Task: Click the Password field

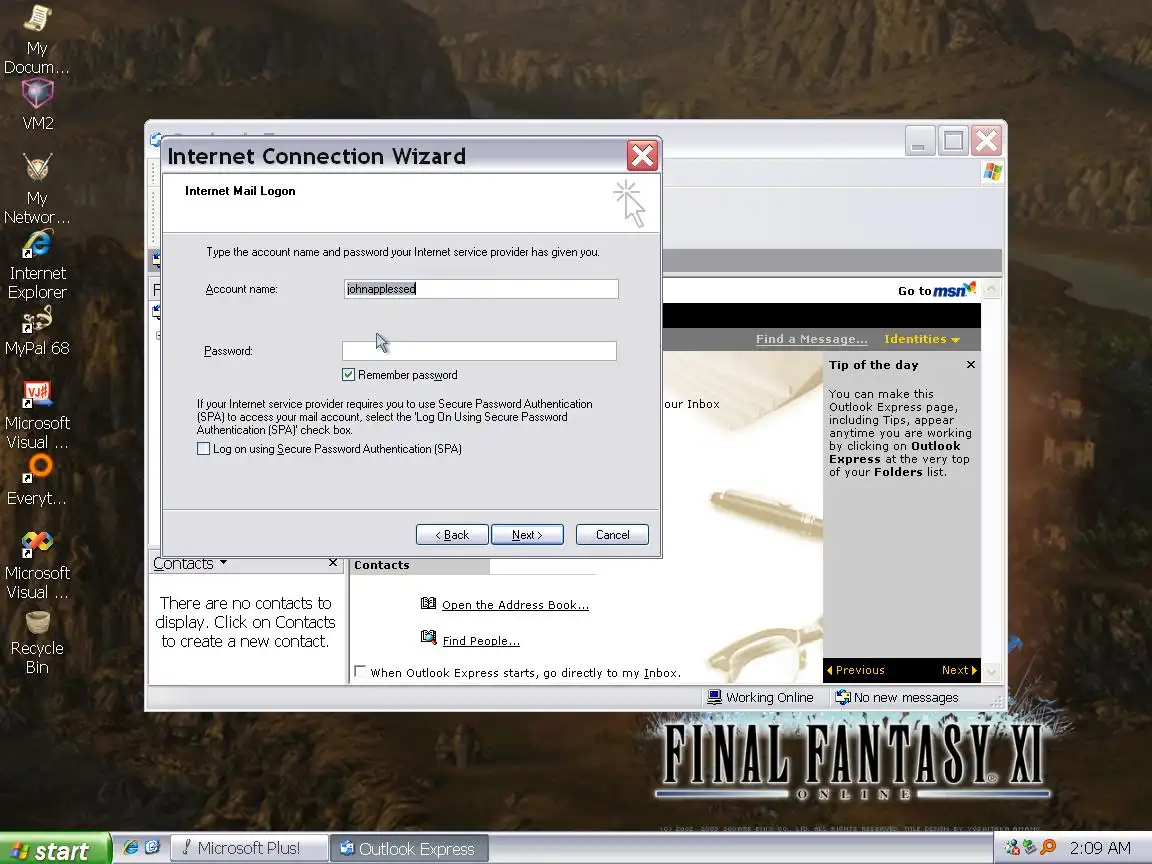Action: (479, 351)
